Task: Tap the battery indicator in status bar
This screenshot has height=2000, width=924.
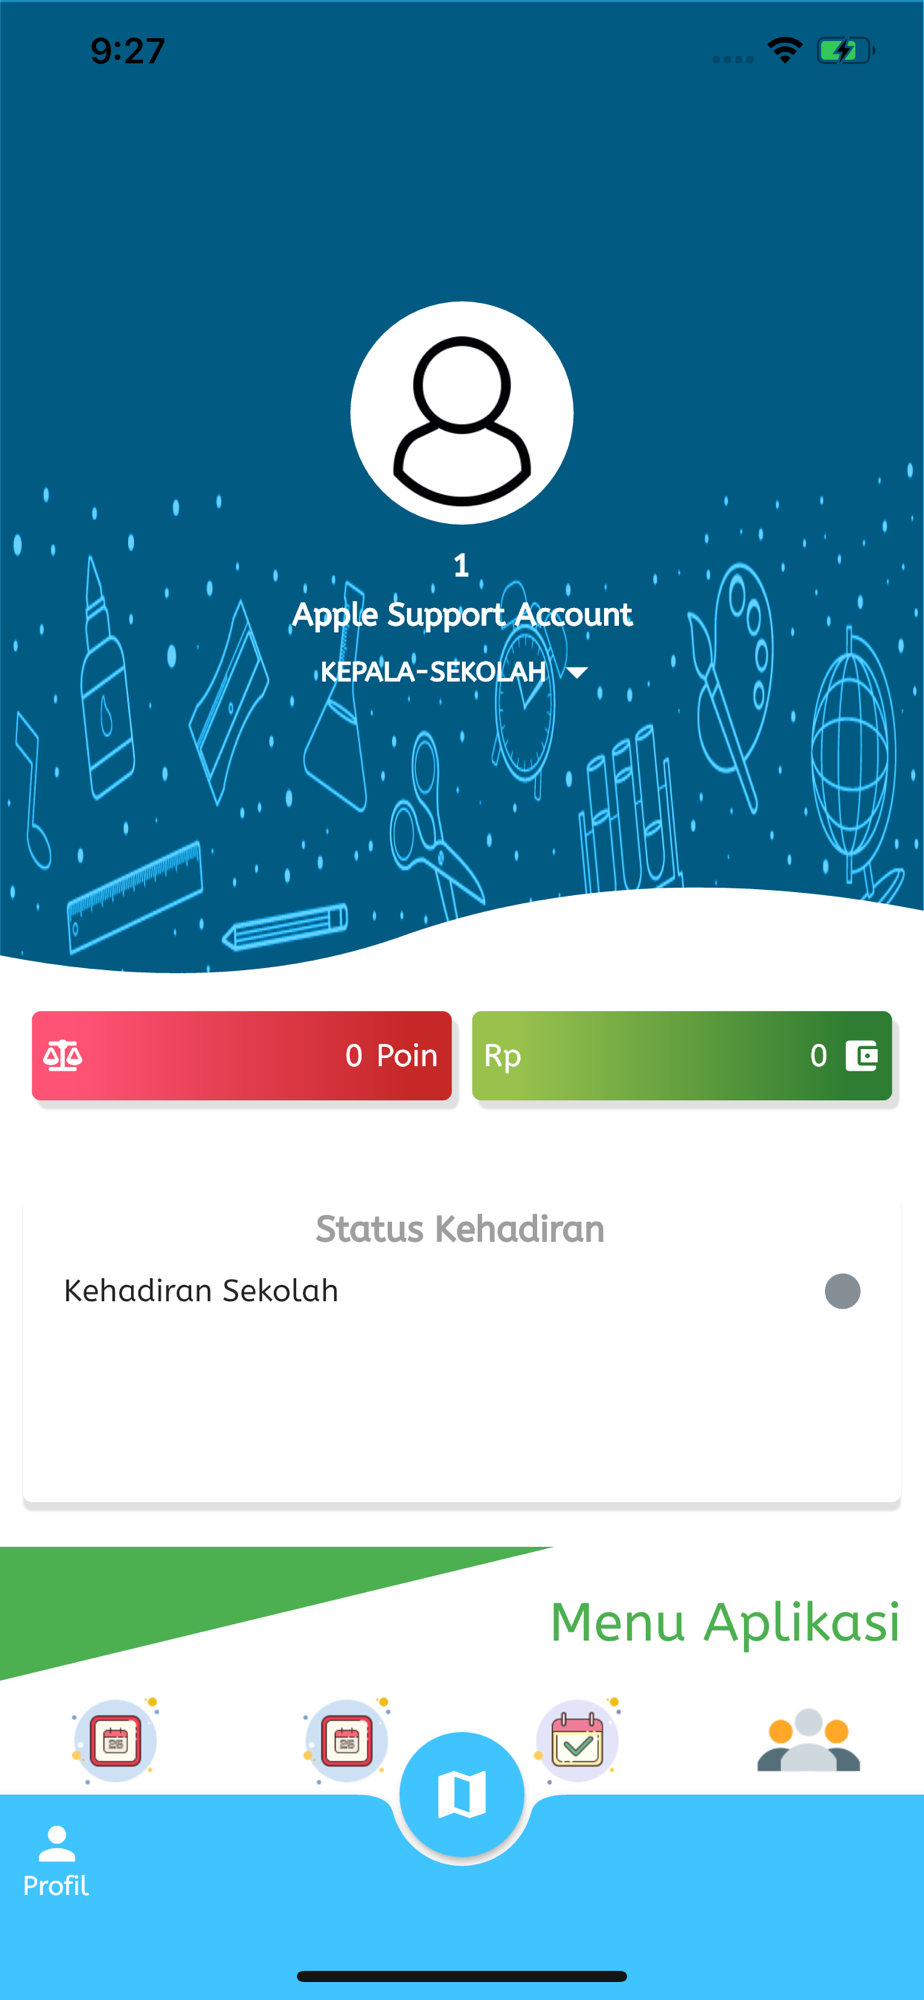Action: tap(845, 50)
